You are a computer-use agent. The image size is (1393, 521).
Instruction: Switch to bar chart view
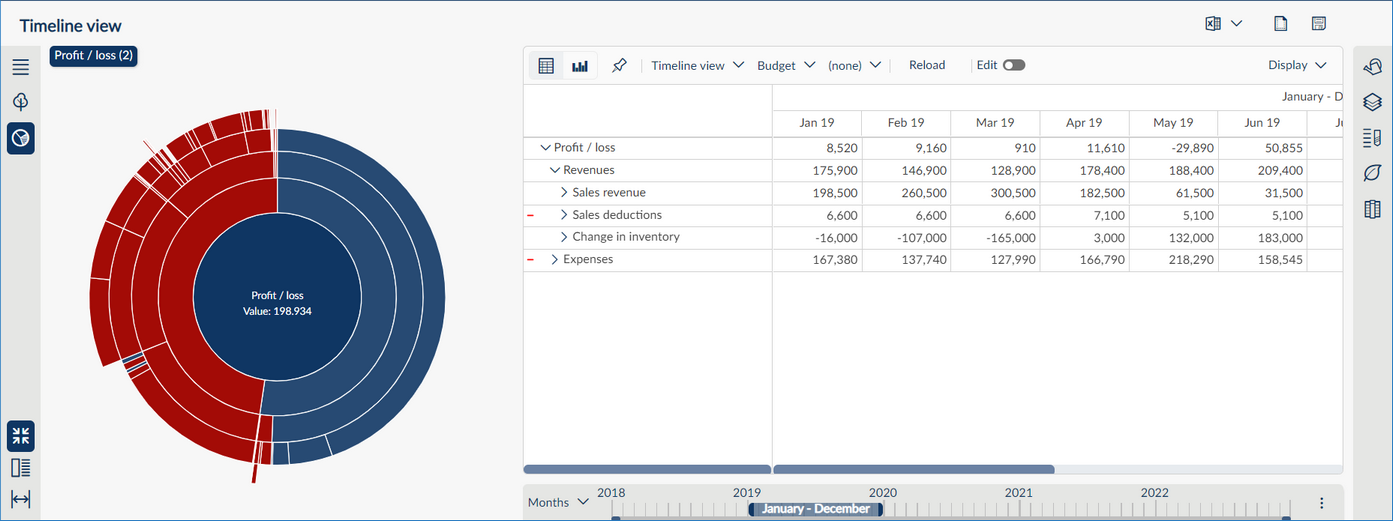pyautogui.click(x=580, y=66)
